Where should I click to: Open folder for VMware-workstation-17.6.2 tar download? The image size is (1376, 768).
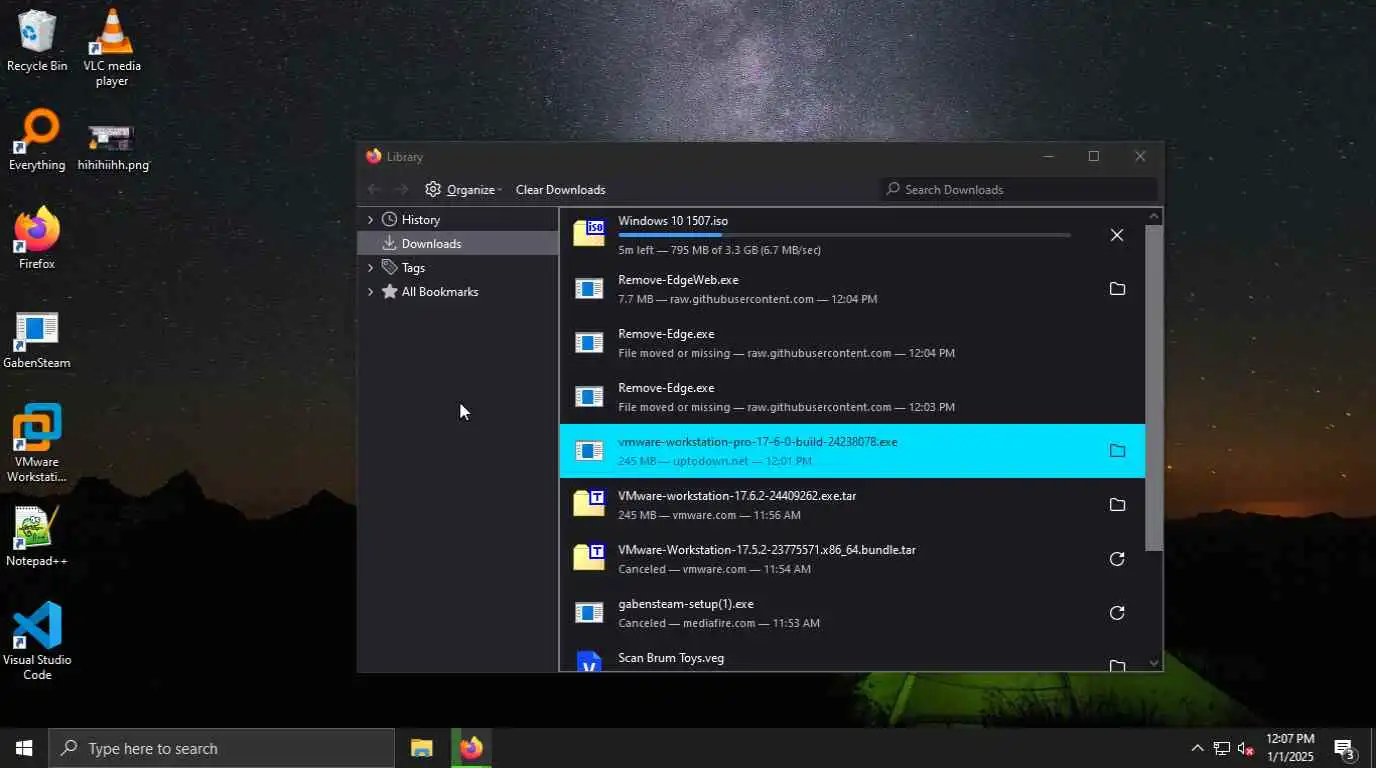click(1117, 505)
